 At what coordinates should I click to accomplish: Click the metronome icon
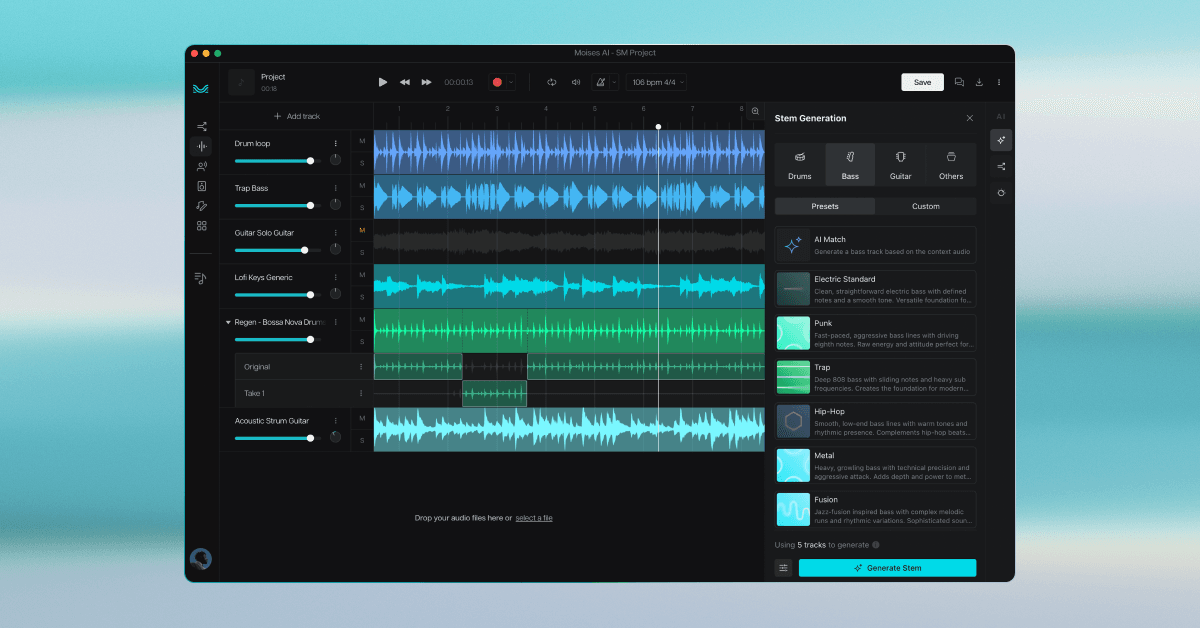tap(600, 82)
